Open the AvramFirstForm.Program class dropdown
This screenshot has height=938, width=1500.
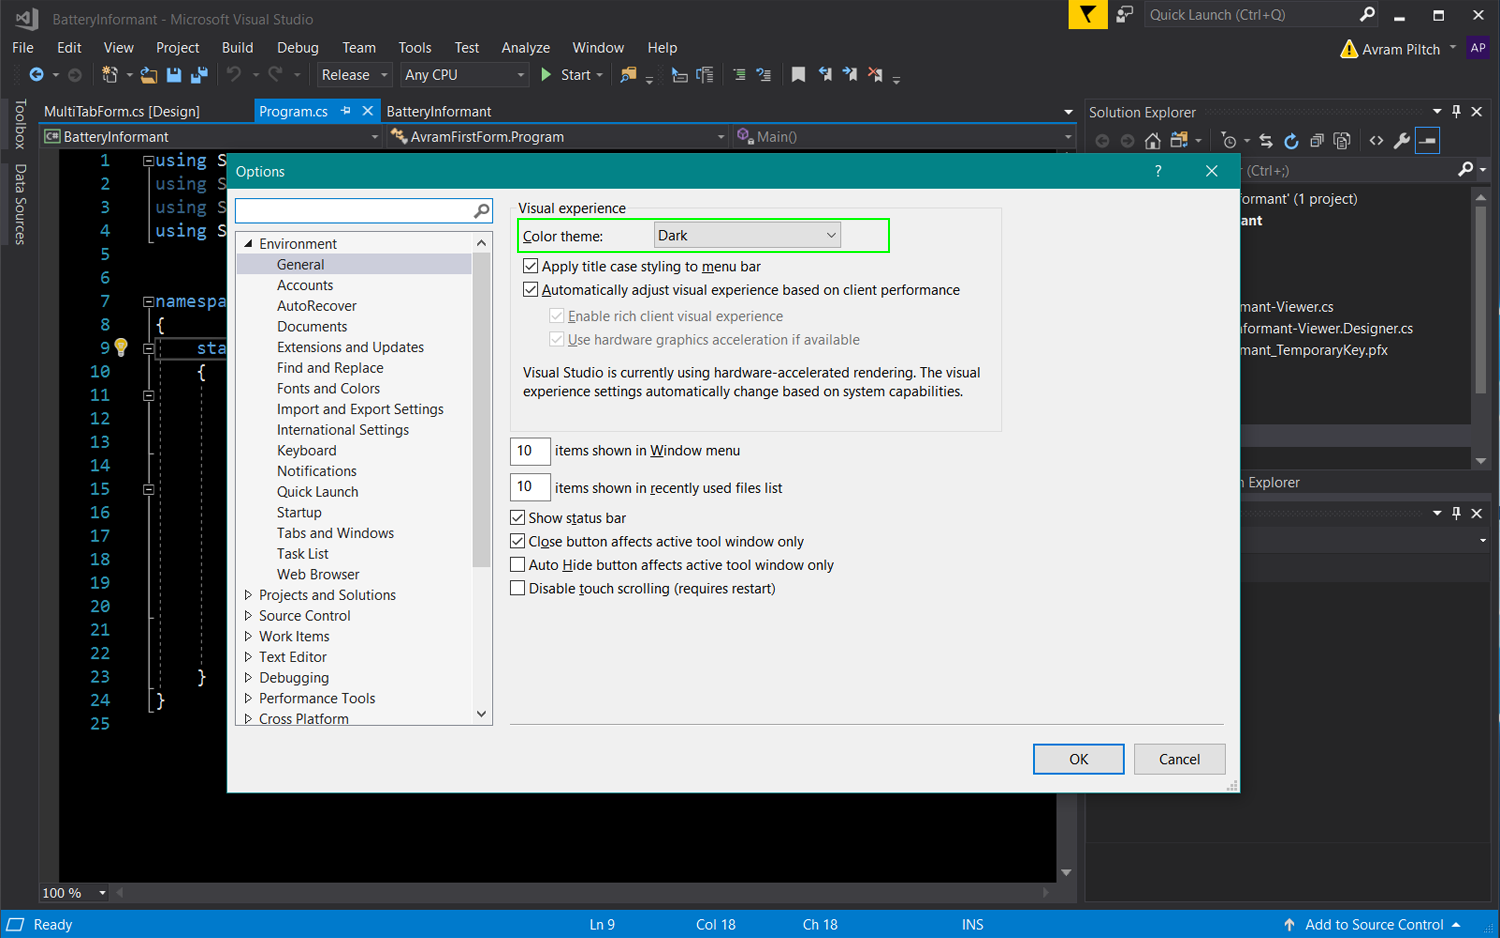coord(557,137)
